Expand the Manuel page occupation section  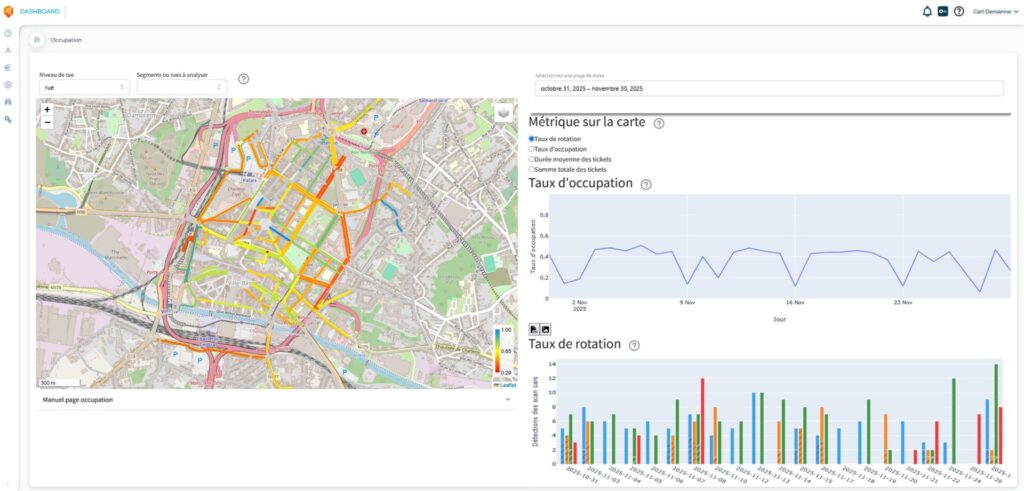pyautogui.click(x=276, y=399)
